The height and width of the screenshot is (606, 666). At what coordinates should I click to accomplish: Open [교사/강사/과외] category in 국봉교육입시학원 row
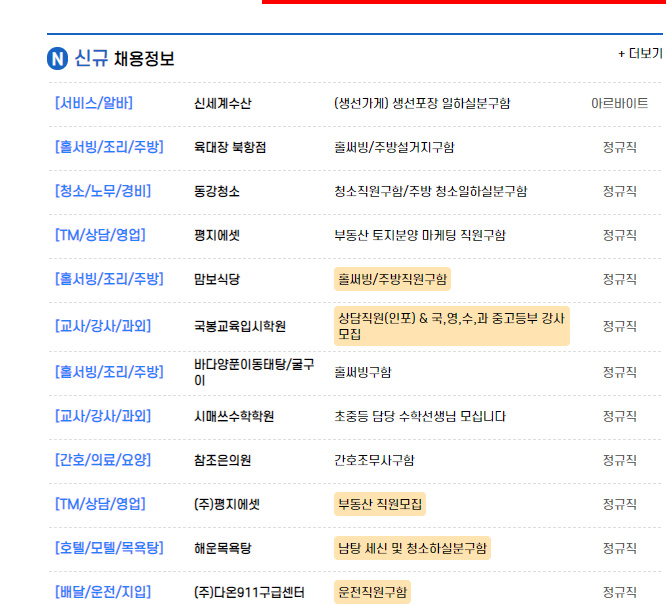(x=103, y=326)
